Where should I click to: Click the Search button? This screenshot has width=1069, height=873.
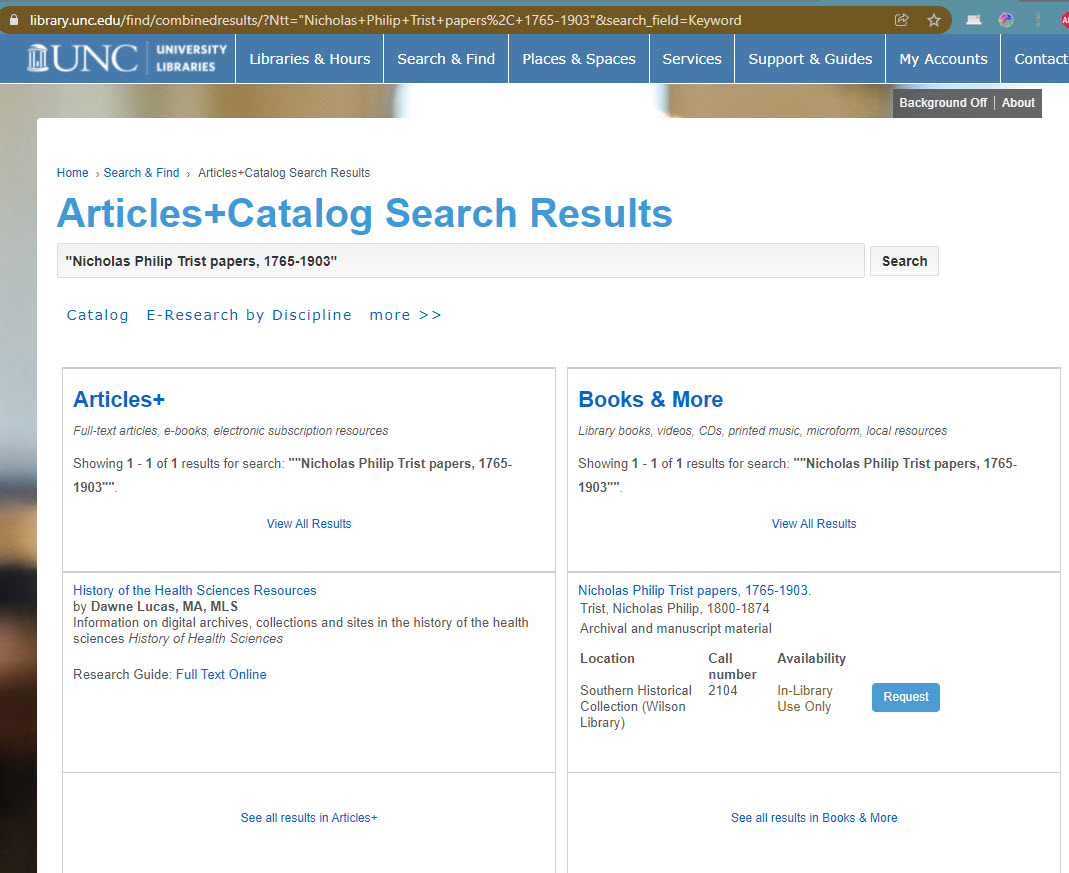click(904, 261)
